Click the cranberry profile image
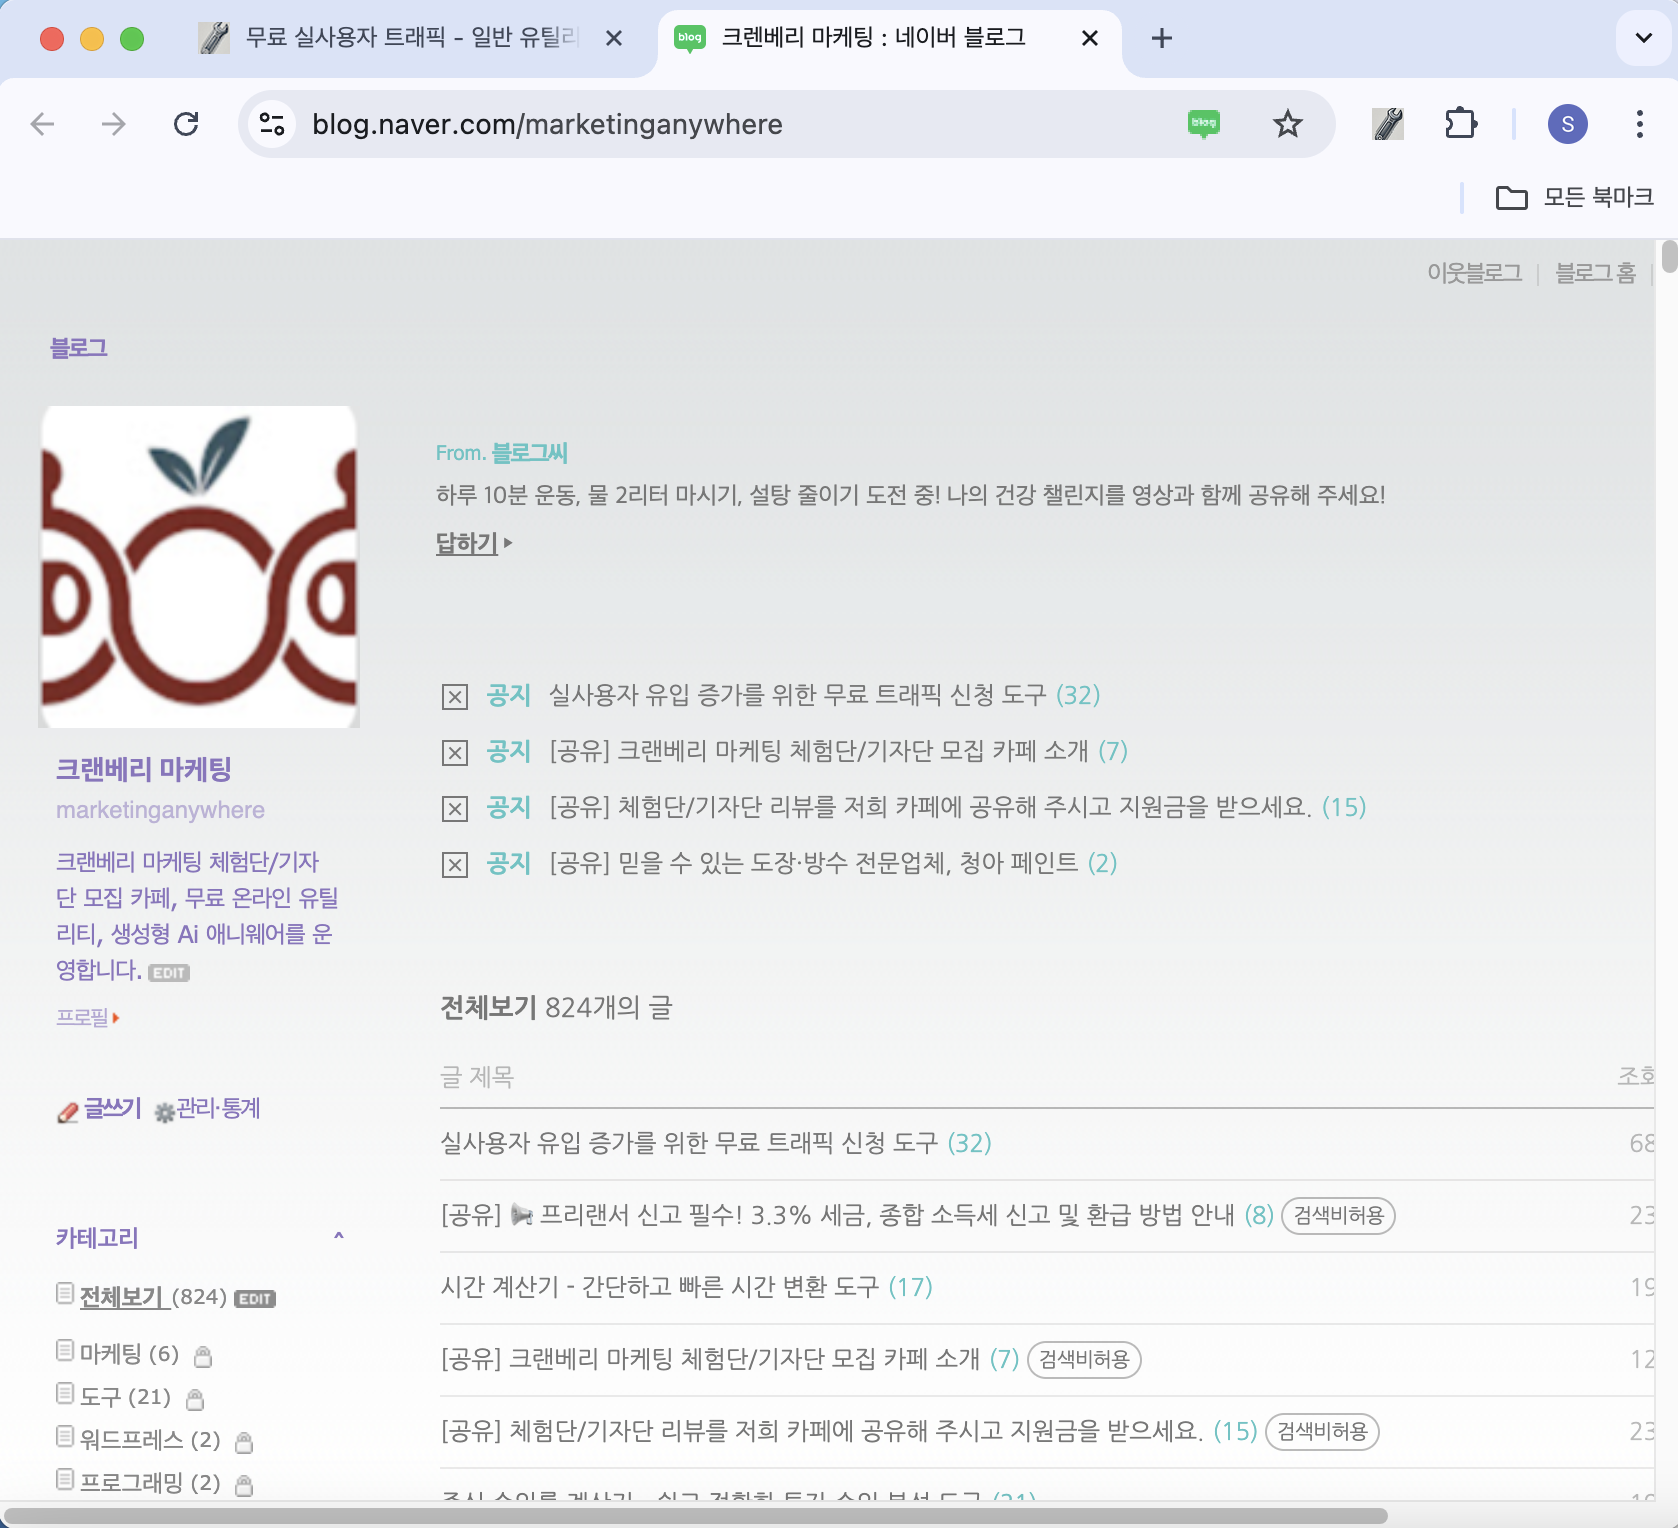This screenshot has height=1528, width=1678. (199, 566)
